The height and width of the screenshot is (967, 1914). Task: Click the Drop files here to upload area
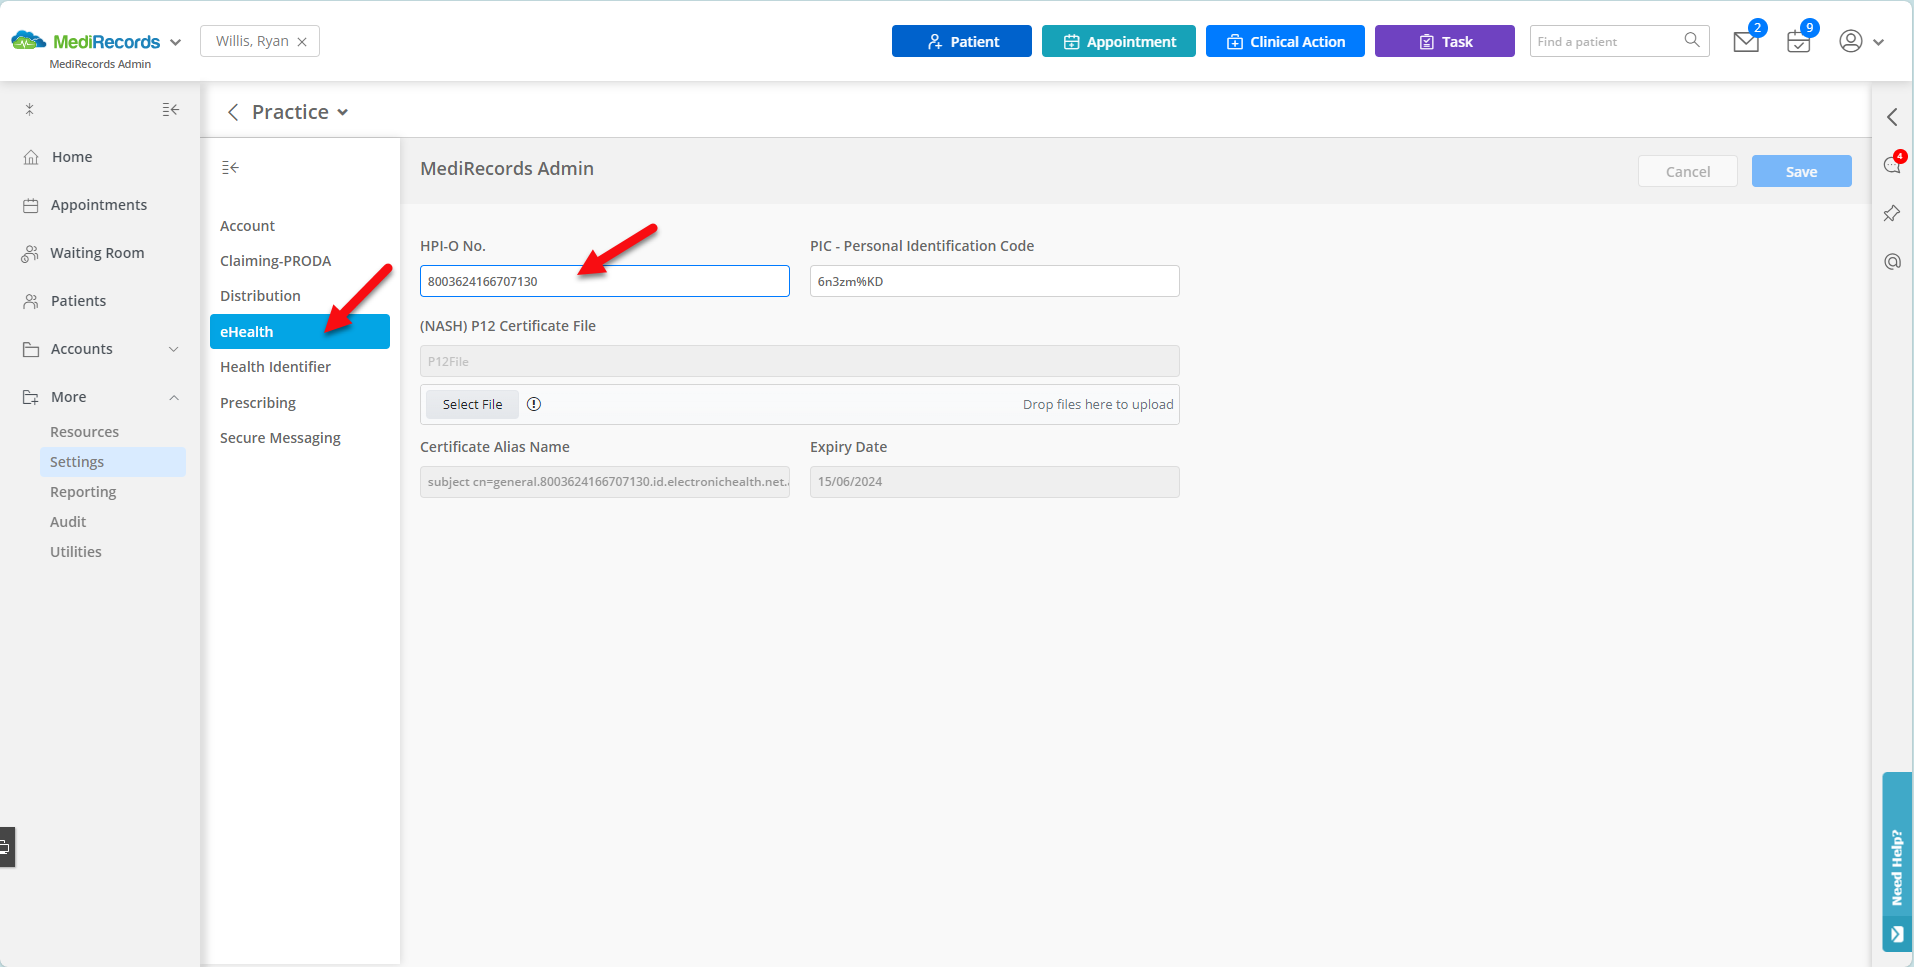pyautogui.click(x=1098, y=404)
